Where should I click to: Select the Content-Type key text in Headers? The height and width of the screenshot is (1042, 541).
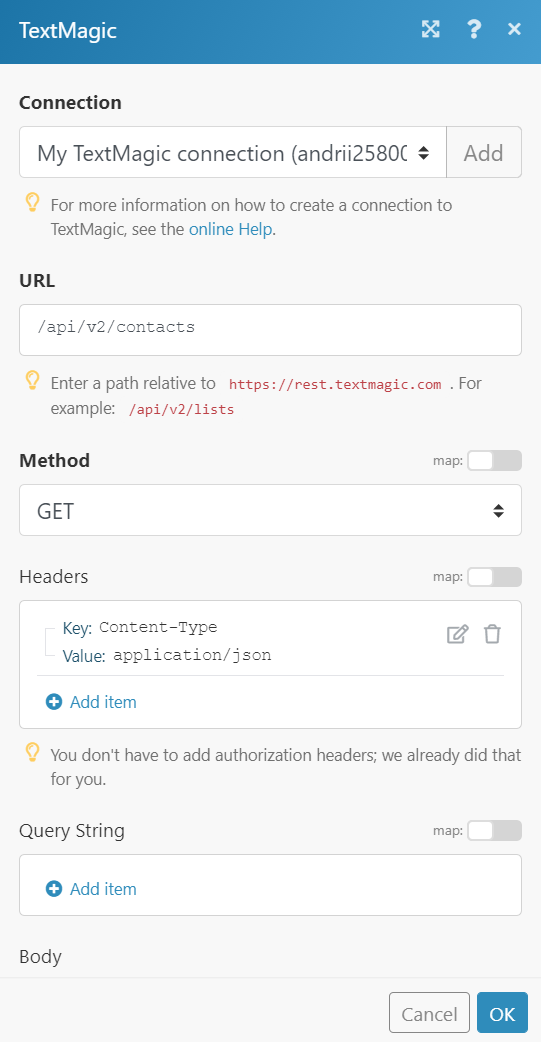(x=158, y=627)
